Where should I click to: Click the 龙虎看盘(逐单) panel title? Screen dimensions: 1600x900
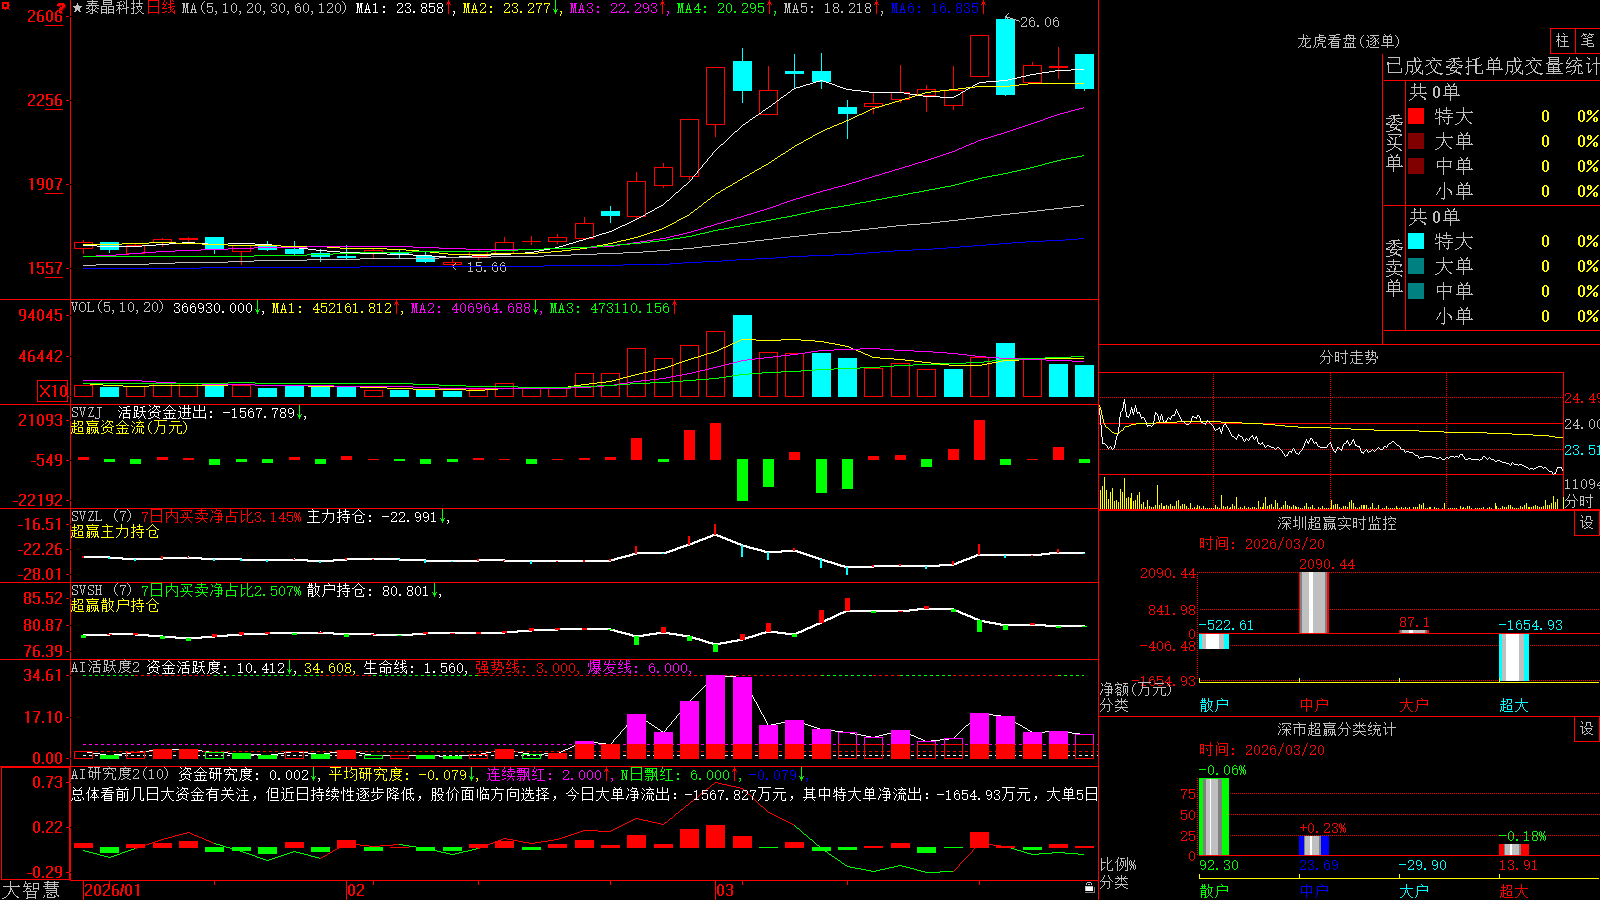click(1348, 41)
